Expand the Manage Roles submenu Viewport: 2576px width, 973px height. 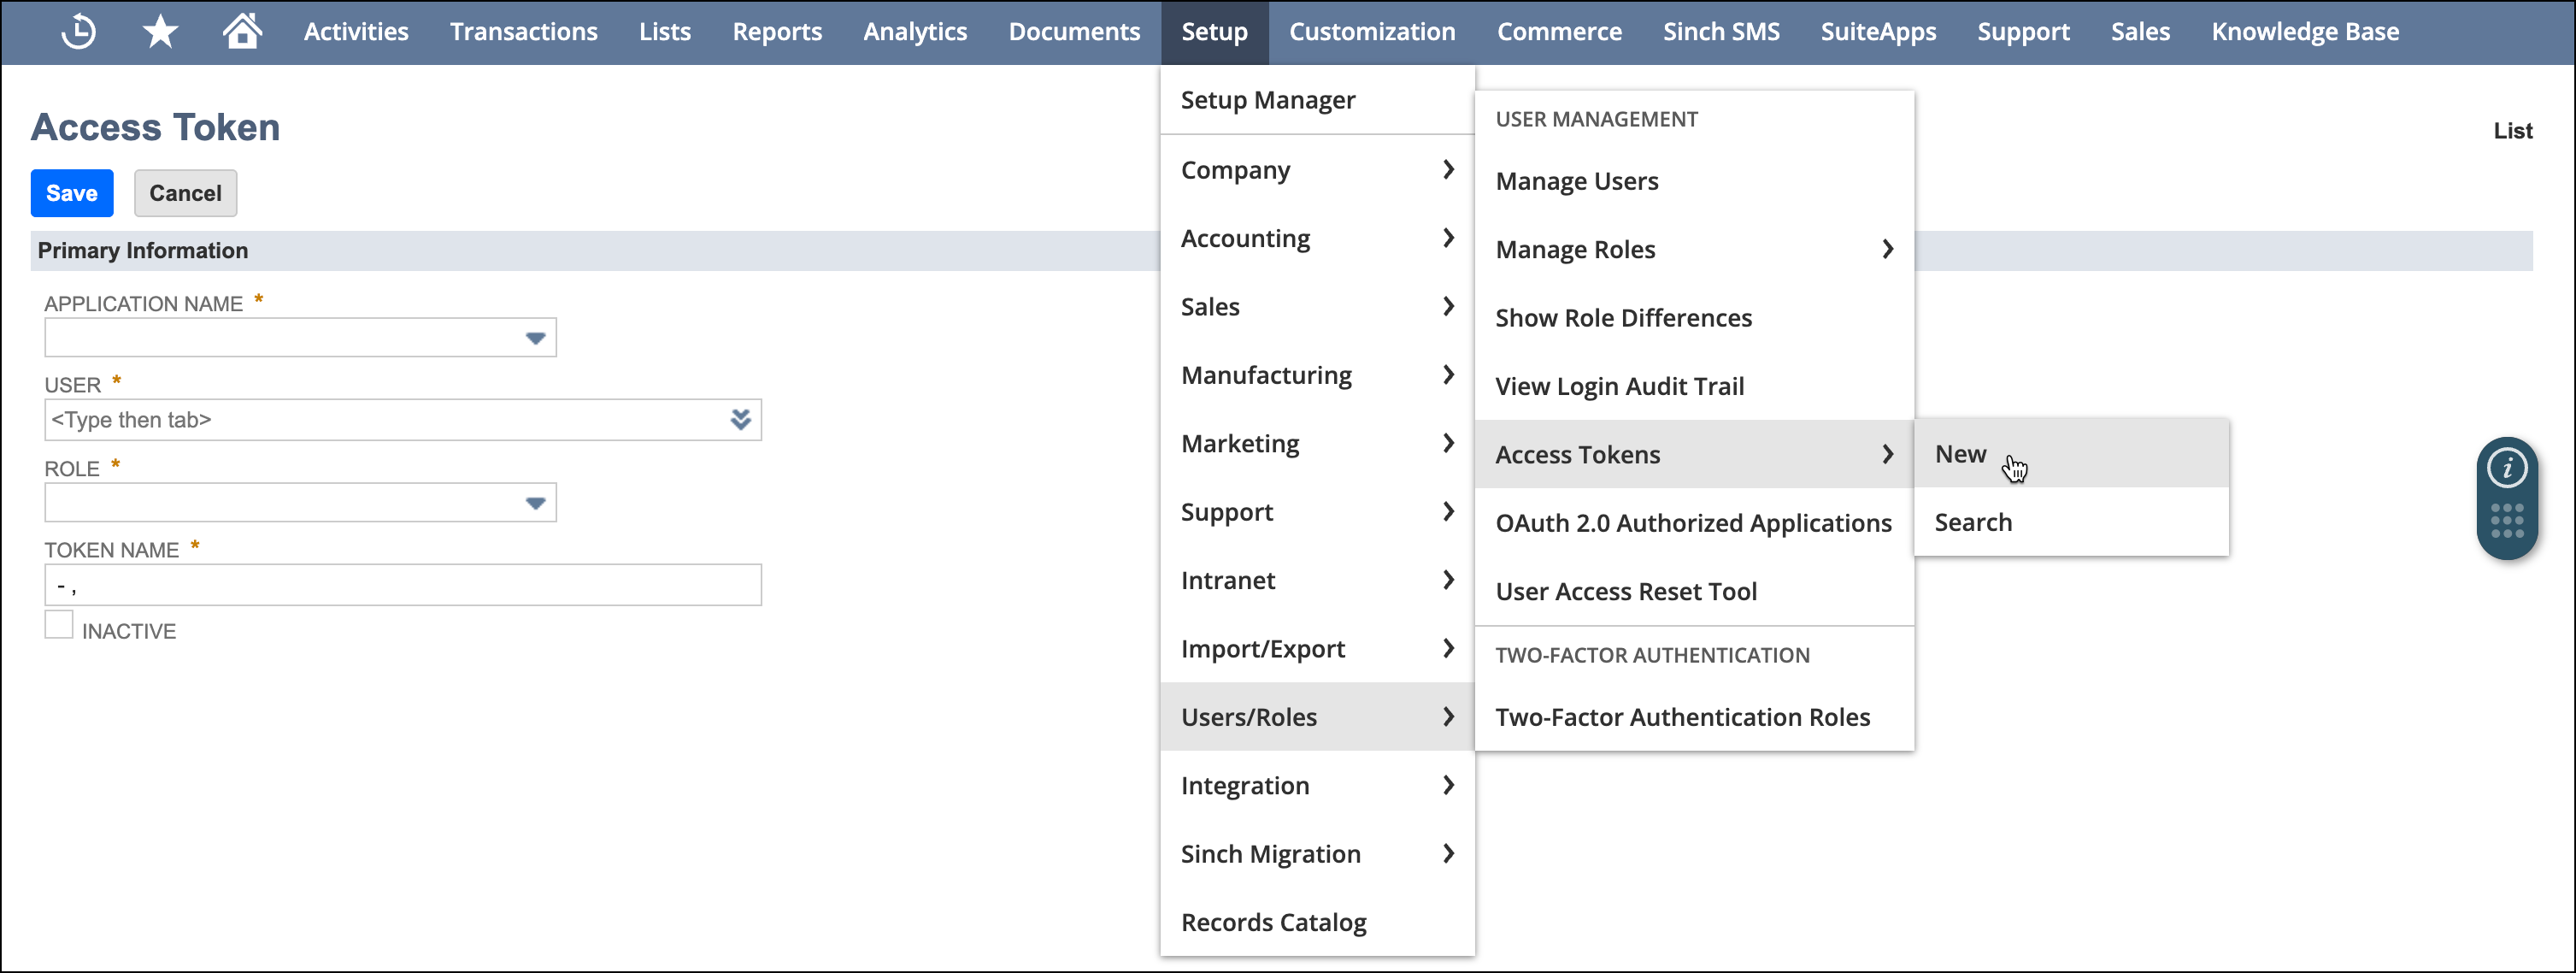click(x=1694, y=249)
